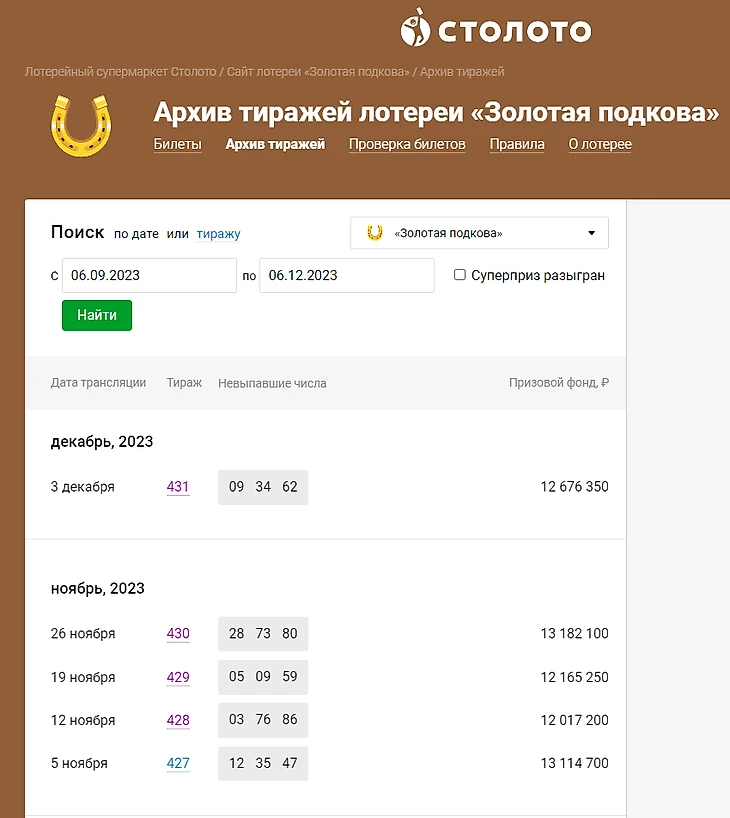Switch search mode to «тиражу»
Screen dimensions: 730x818
tap(218, 234)
